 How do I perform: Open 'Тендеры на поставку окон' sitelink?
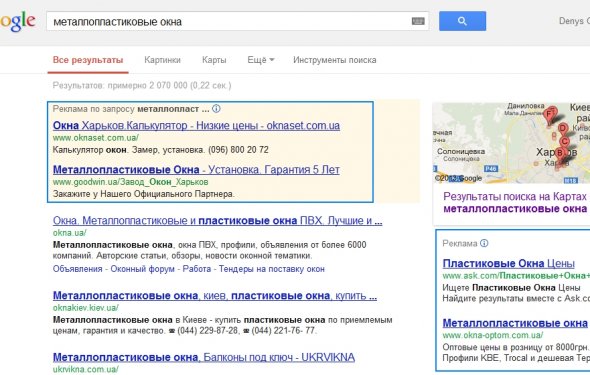pos(272,269)
